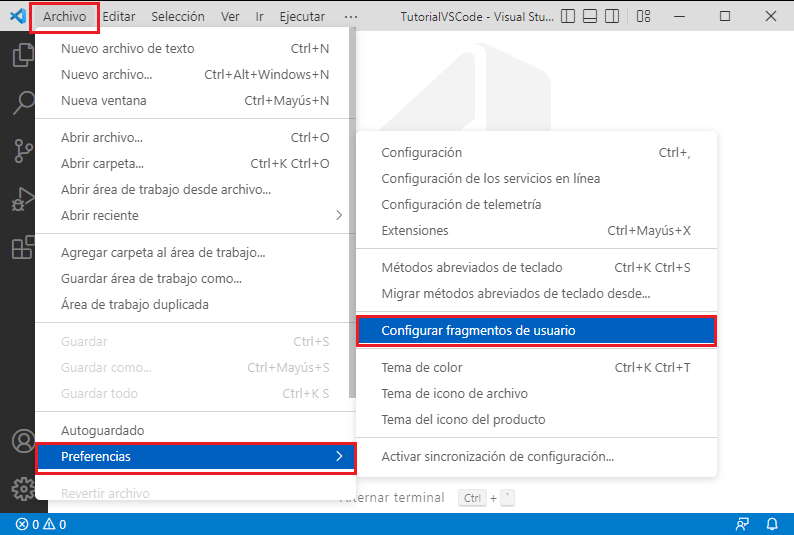Choose Tema del icono del producto
Image resolution: width=794 pixels, height=535 pixels.
coord(536,420)
